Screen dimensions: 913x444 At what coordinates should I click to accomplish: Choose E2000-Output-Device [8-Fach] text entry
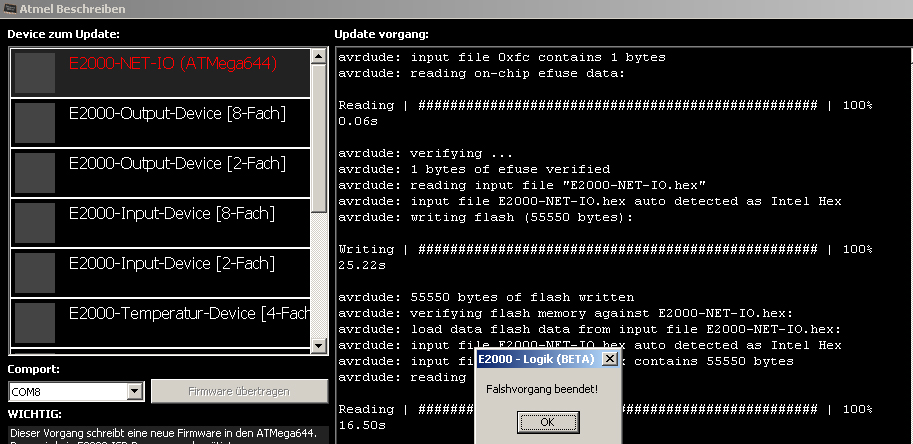tap(177, 113)
